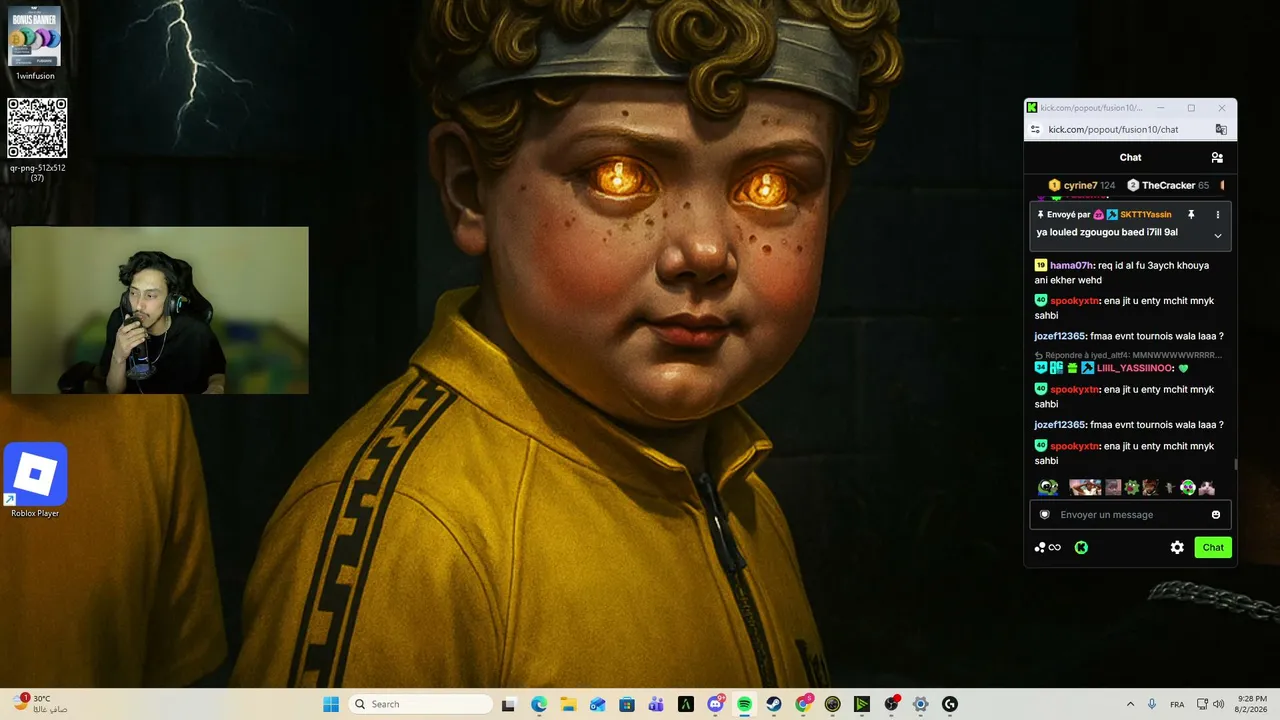The image size is (1280, 720).
Task: Open the chat users list icon
Action: coord(1217,157)
